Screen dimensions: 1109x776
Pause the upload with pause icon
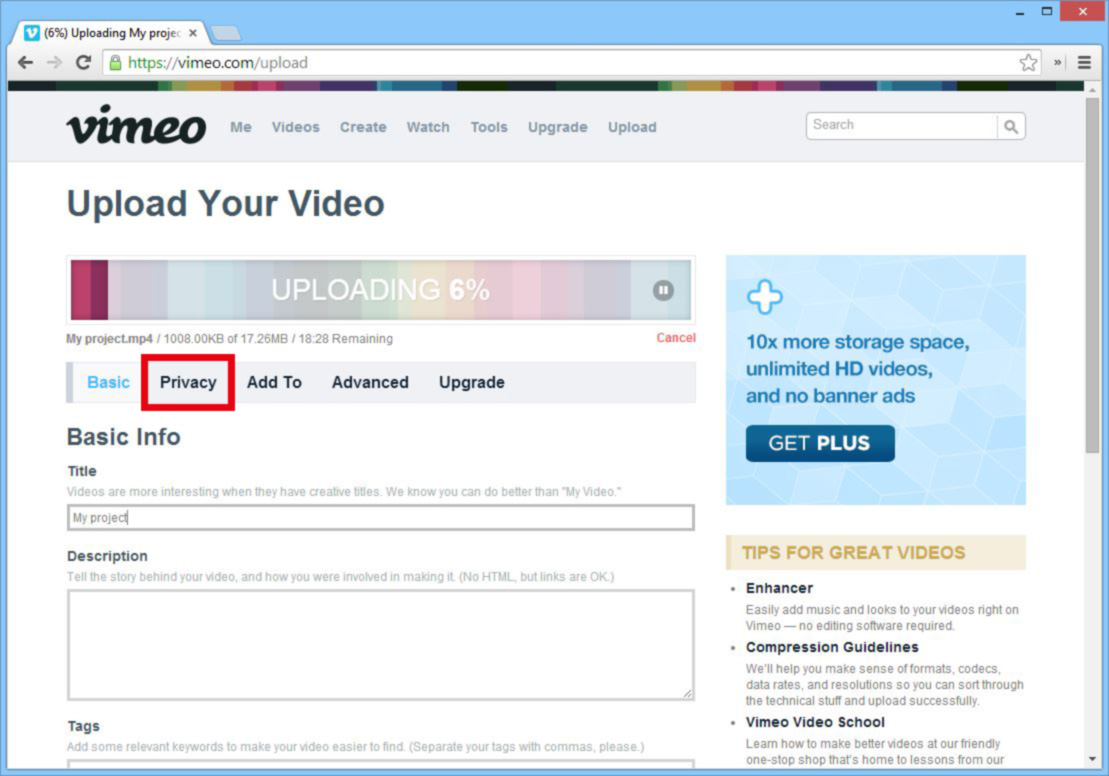tap(663, 290)
